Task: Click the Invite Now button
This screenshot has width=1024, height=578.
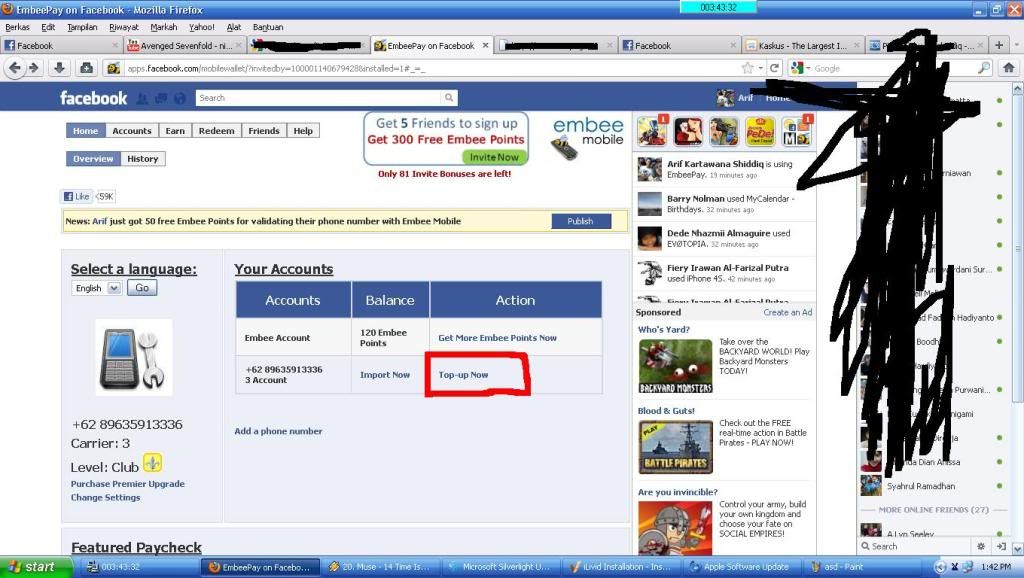Action: coord(494,157)
